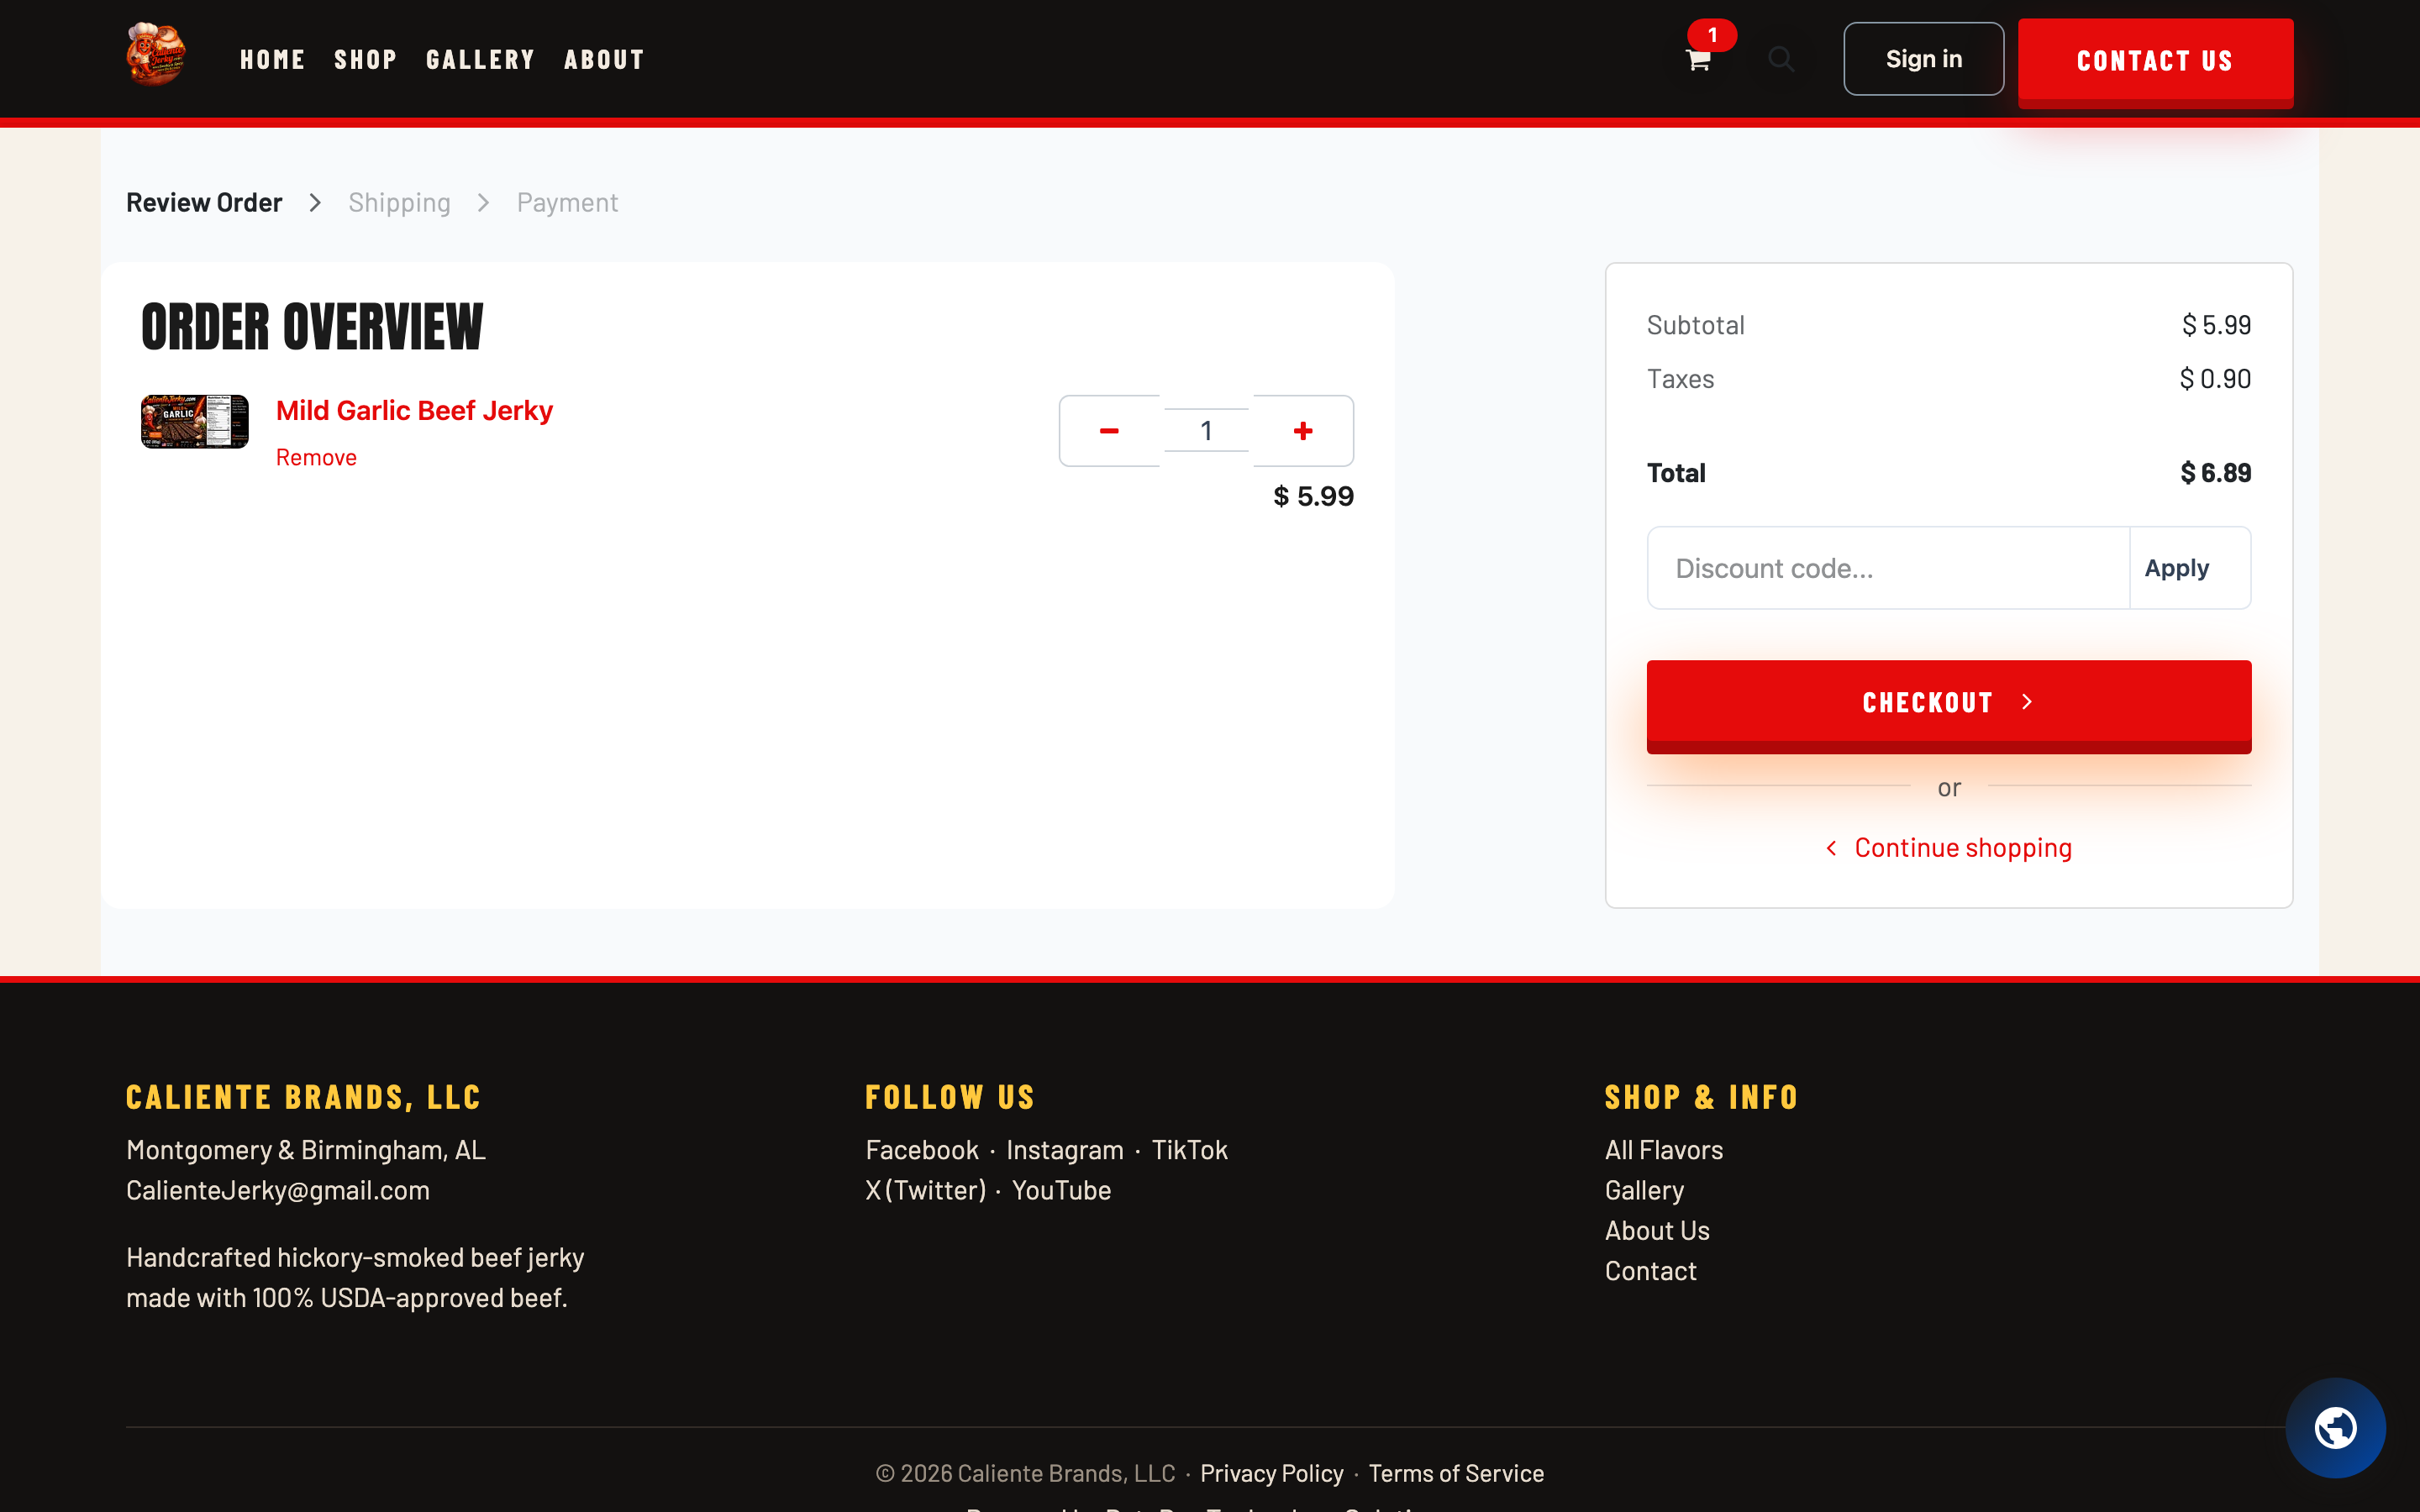This screenshot has width=2420, height=1512.
Task: Open the Mild Garlic Beef Jerky product link
Action: click(x=414, y=410)
